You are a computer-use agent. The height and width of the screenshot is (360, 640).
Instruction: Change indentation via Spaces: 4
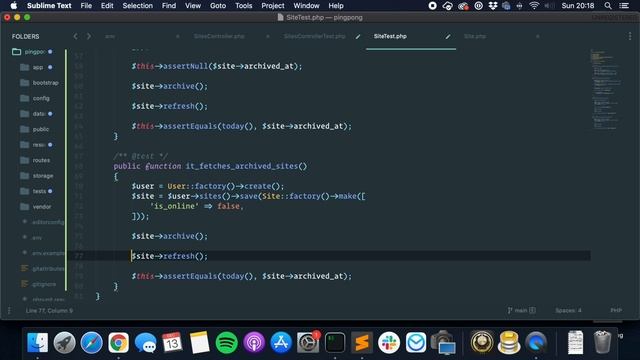(568, 311)
